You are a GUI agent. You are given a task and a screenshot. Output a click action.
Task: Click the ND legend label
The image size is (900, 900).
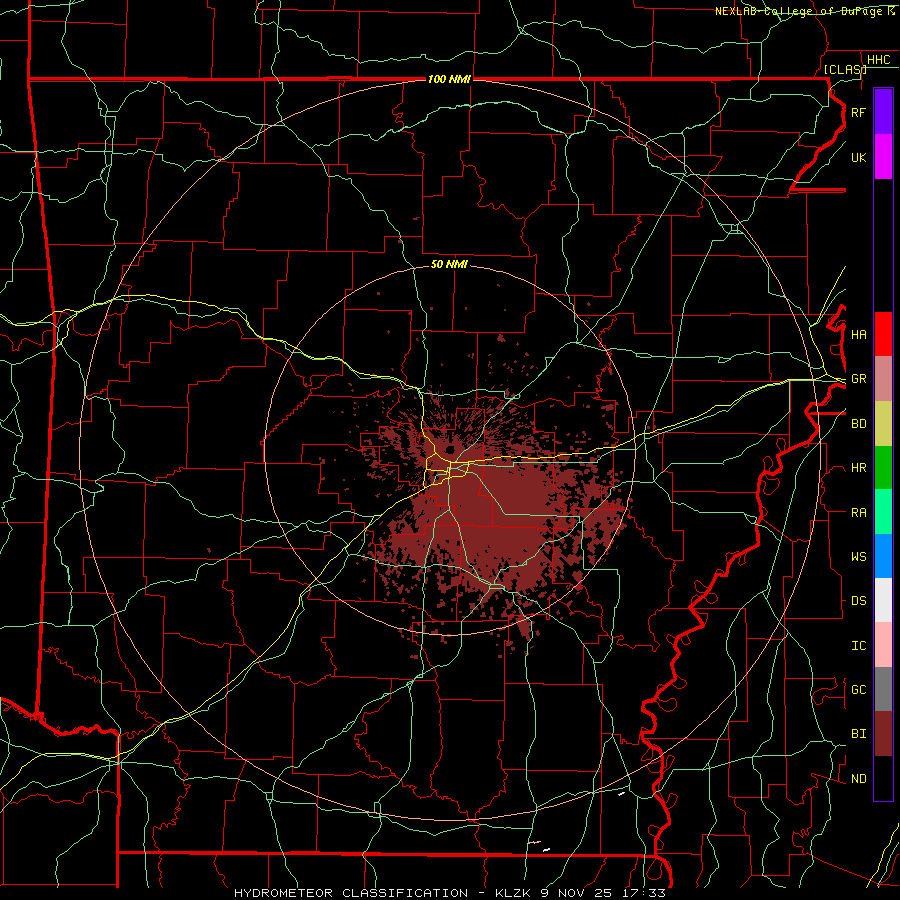click(x=858, y=778)
